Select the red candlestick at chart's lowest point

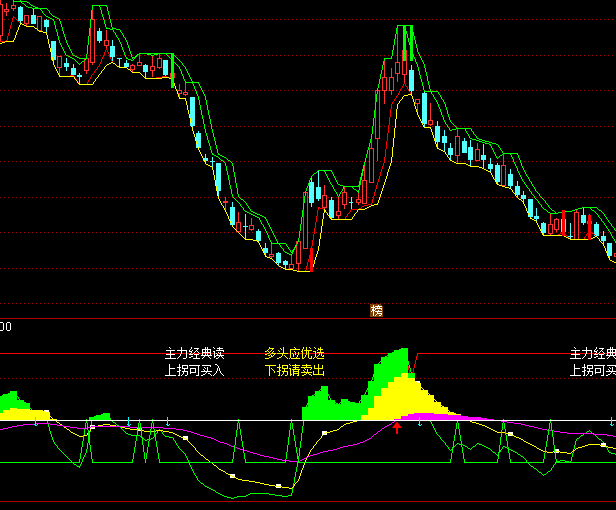[x=309, y=262]
